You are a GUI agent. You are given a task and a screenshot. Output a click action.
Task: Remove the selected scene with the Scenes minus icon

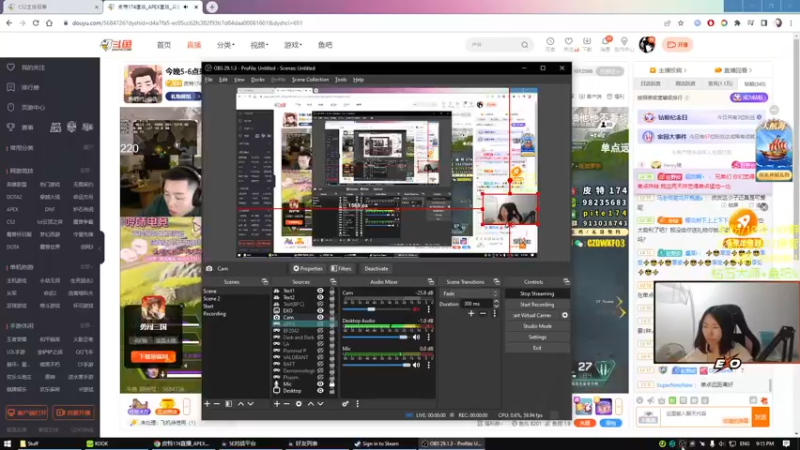click(x=216, y=404)
